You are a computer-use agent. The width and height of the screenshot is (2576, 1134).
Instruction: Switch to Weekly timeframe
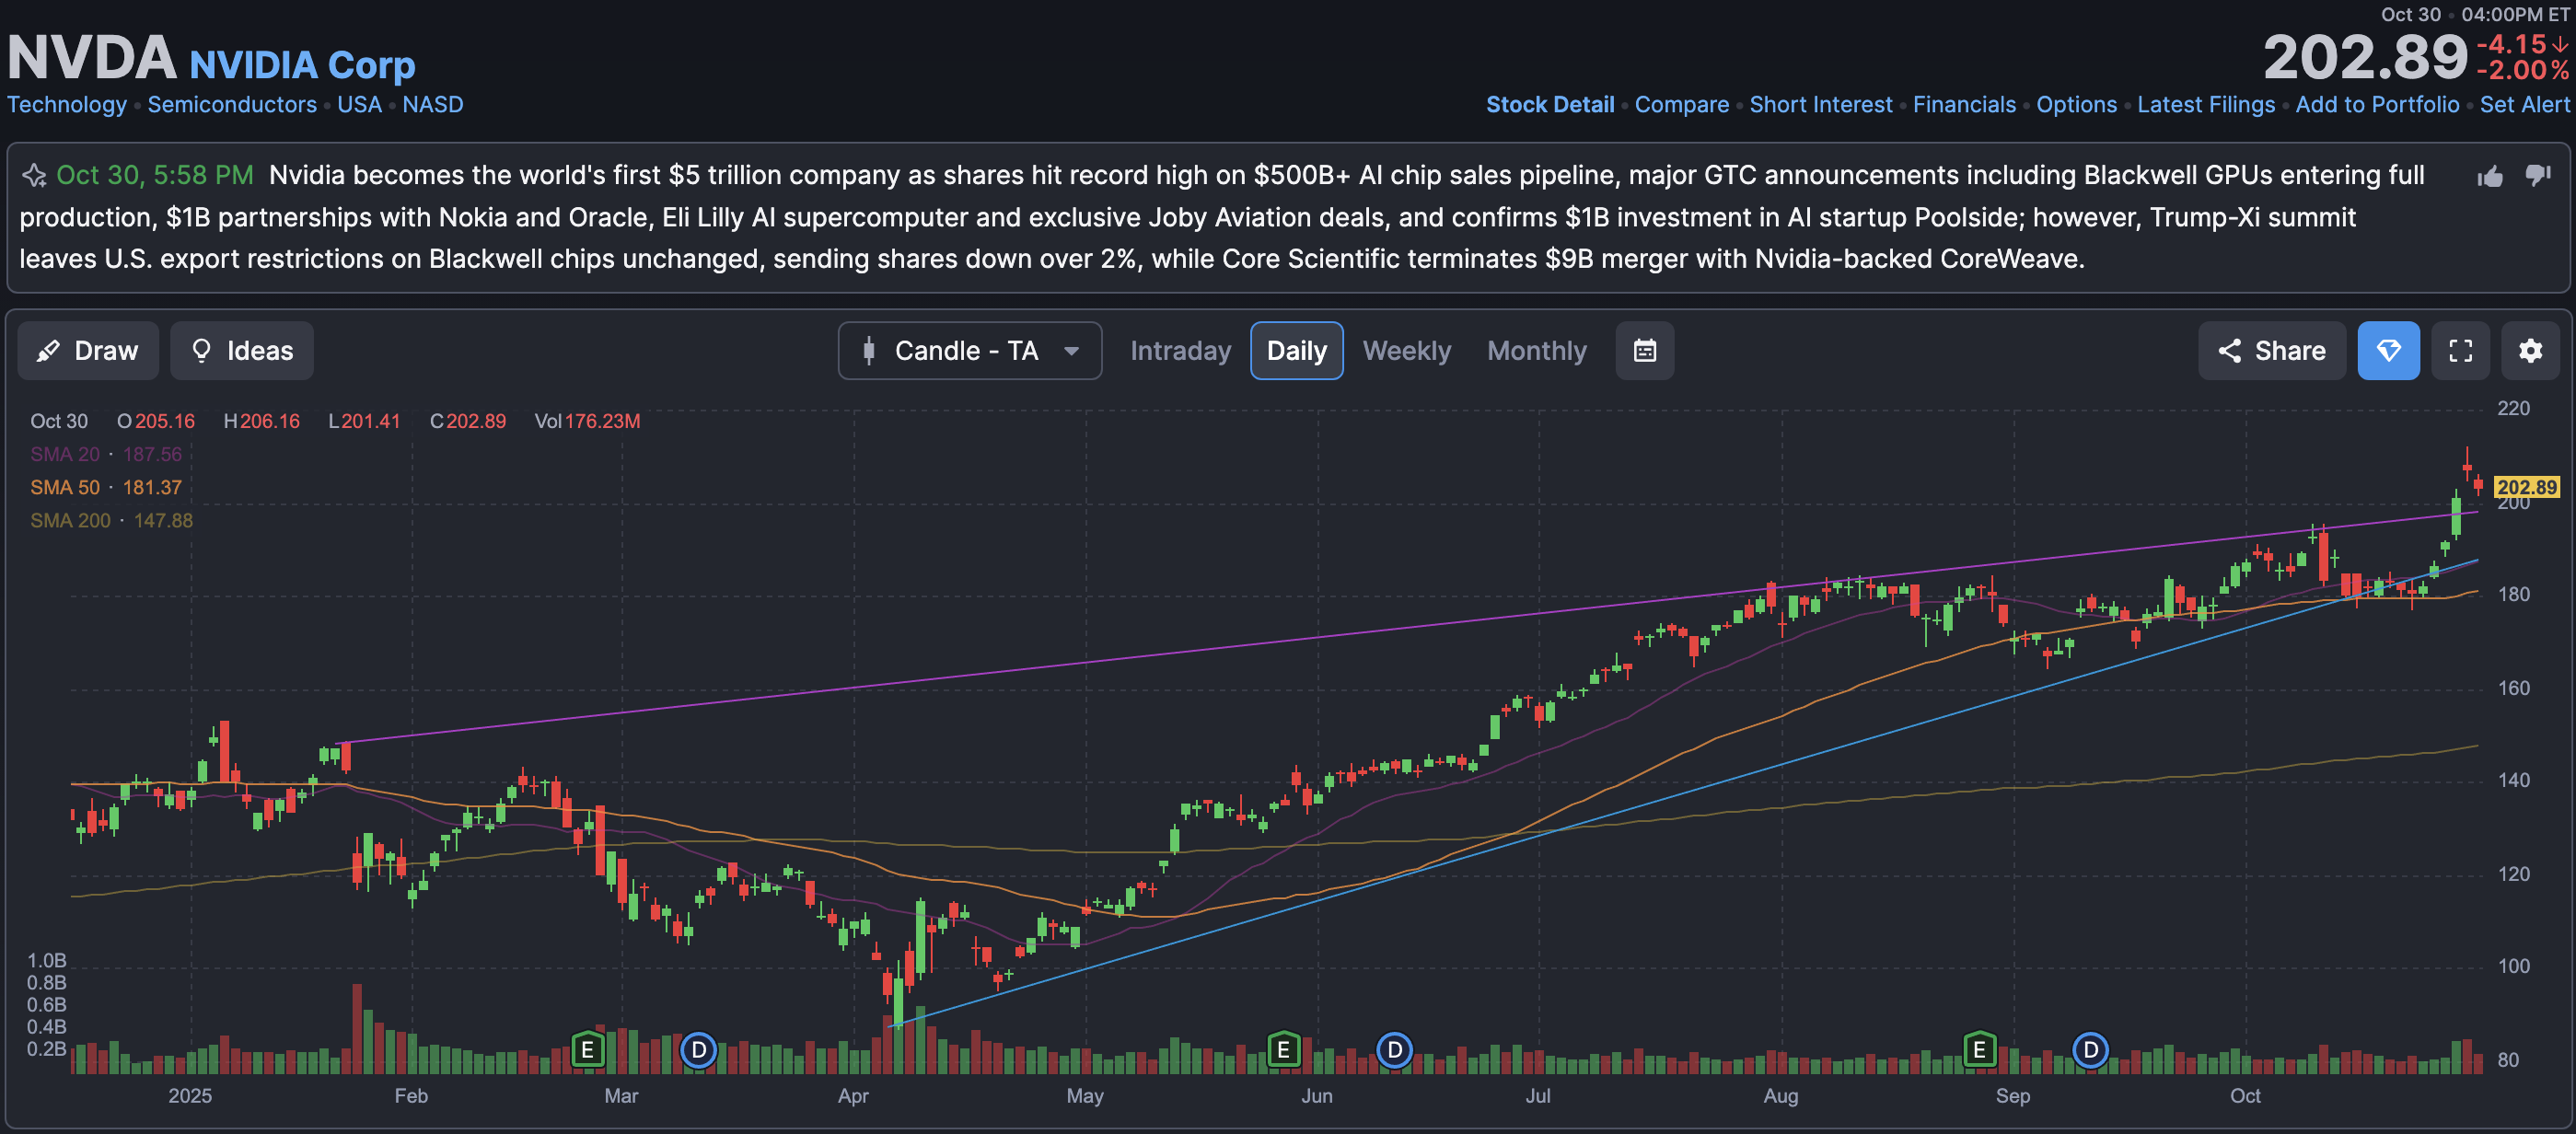click(x=1406, y=351)
